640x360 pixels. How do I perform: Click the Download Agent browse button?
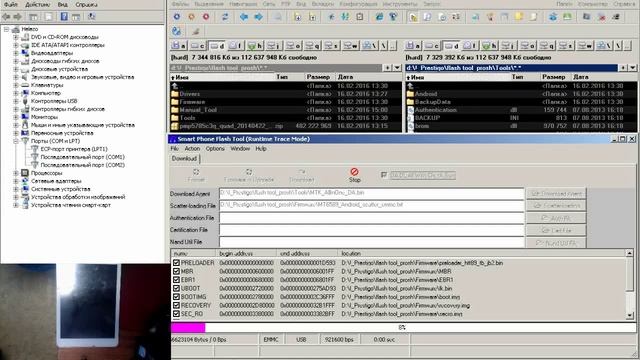[x=556, y=193]
